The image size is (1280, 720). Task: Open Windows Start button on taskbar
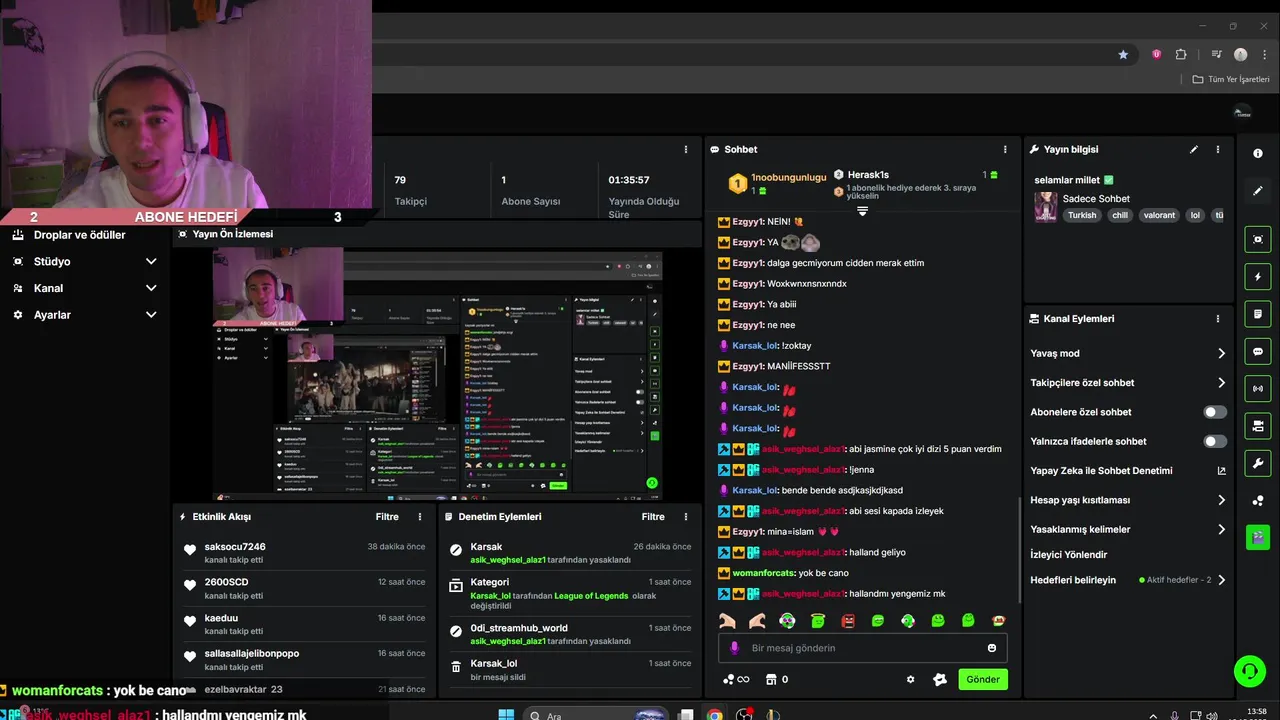506,715
